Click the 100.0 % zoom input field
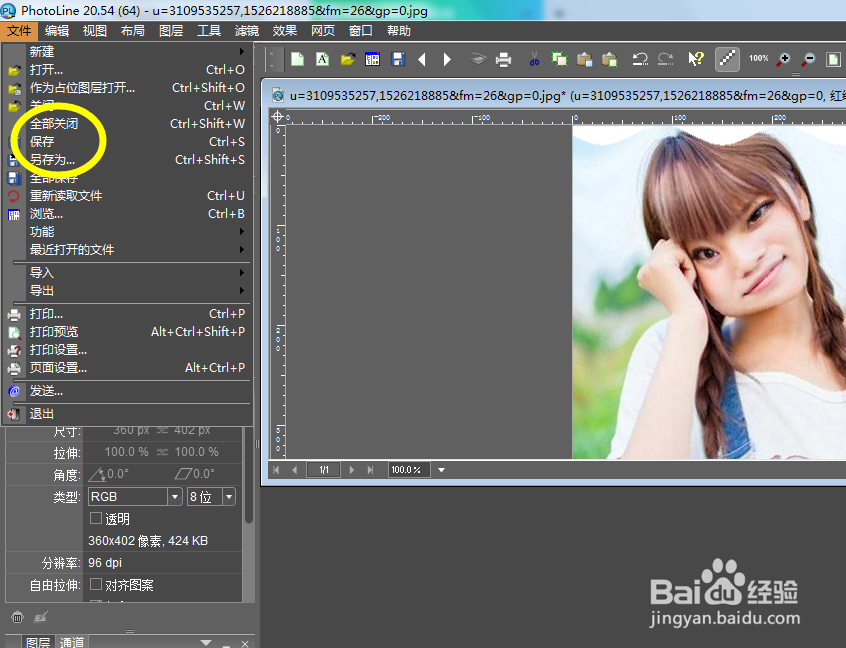Image resolution: width=846 pixels, height=648 pixels. pyautogui.click(x=408, y=470)
